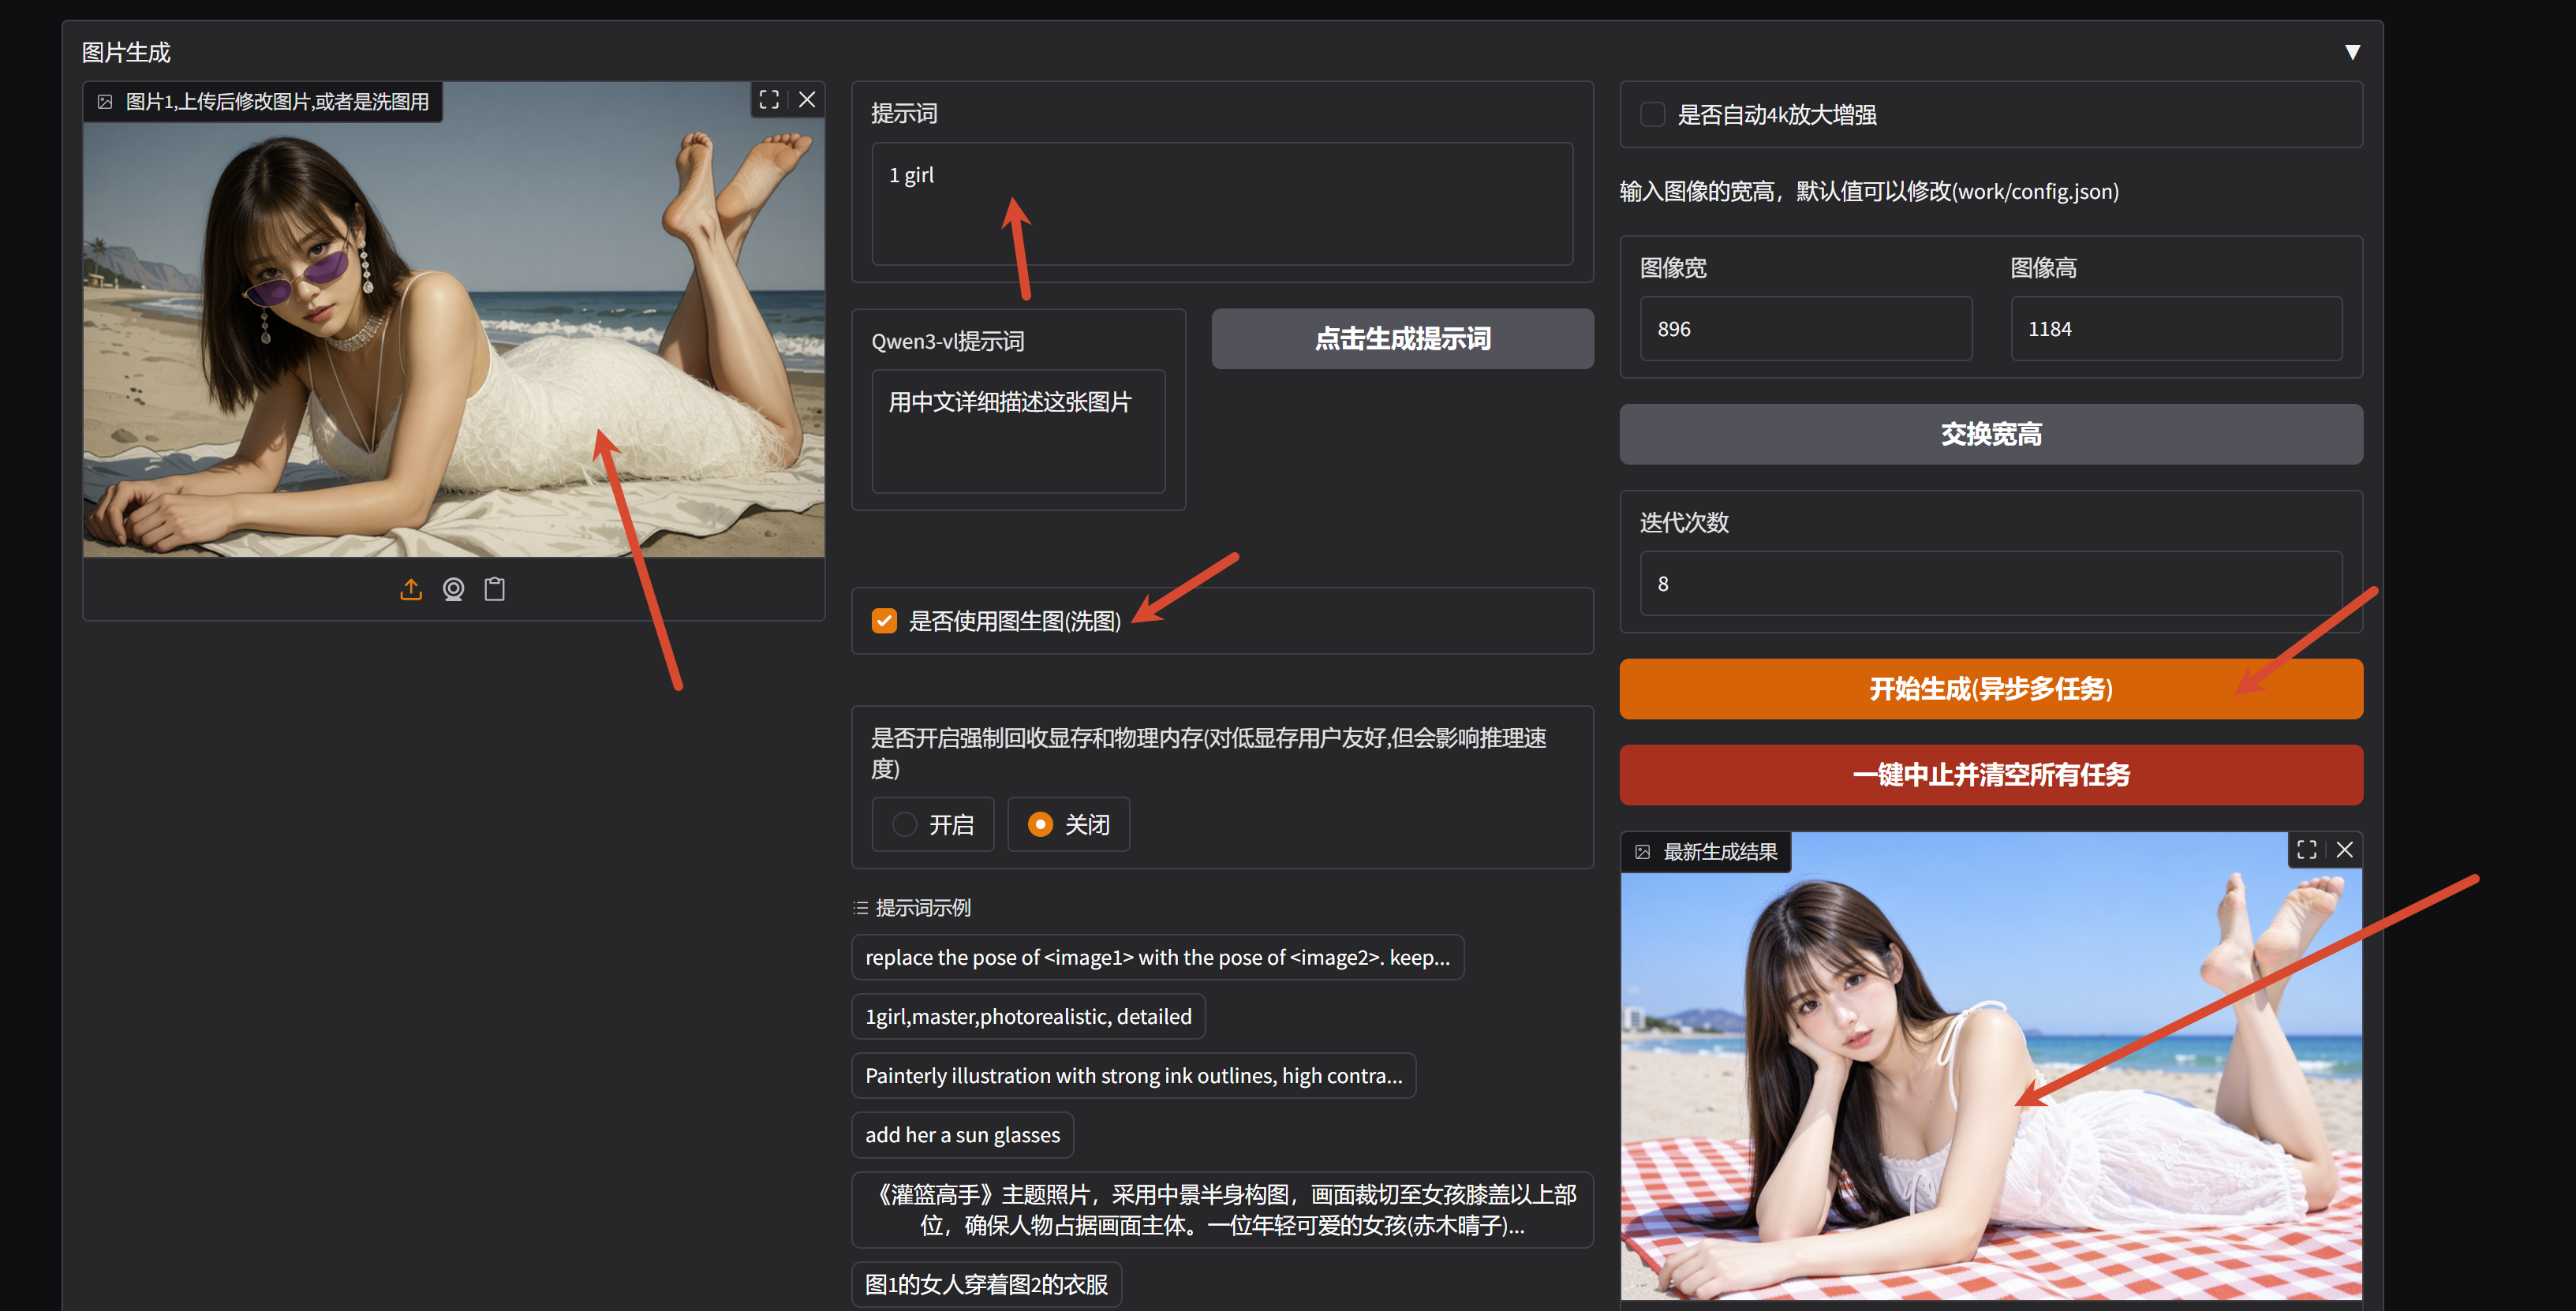
Task: Choose example '1girl,master,photorealistic, detailed'
Action: point(1028,1017)
